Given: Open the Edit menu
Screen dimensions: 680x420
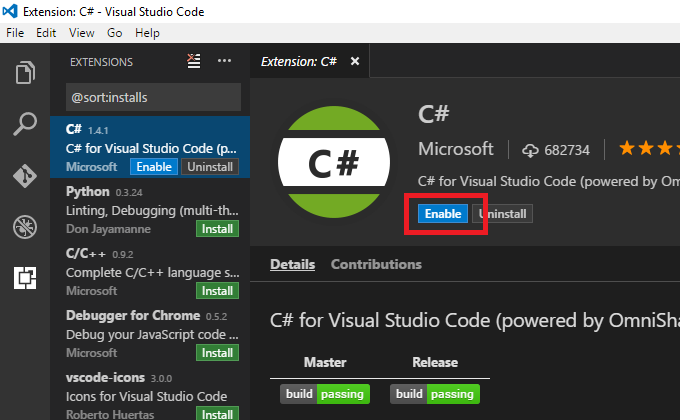Looking at the screenshot, I should click(x=46, y=33).
